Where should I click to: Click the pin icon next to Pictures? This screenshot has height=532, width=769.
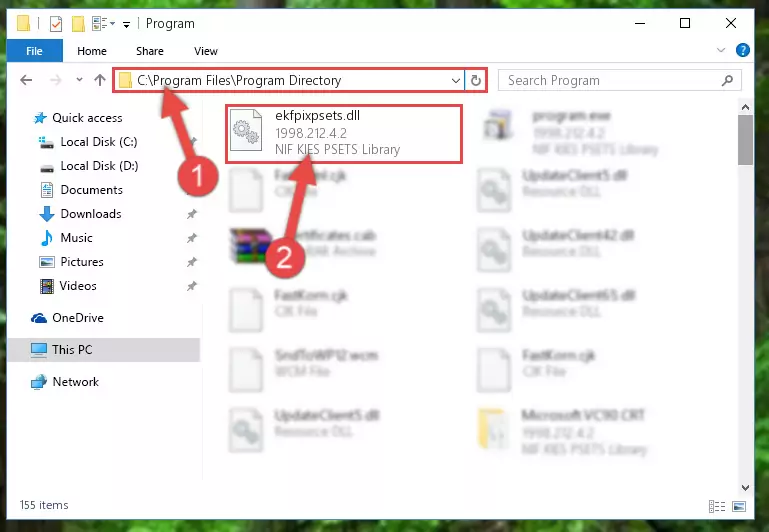pyautogui.click(x=192, y=262)
